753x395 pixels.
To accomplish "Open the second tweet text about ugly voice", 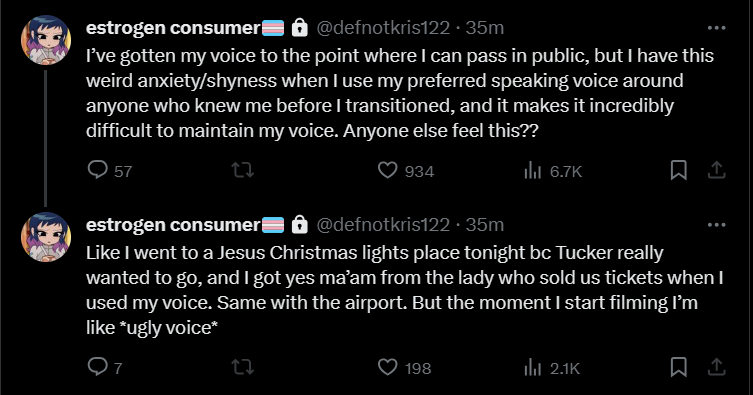I will pyautogui.click(x=405, y=290).
